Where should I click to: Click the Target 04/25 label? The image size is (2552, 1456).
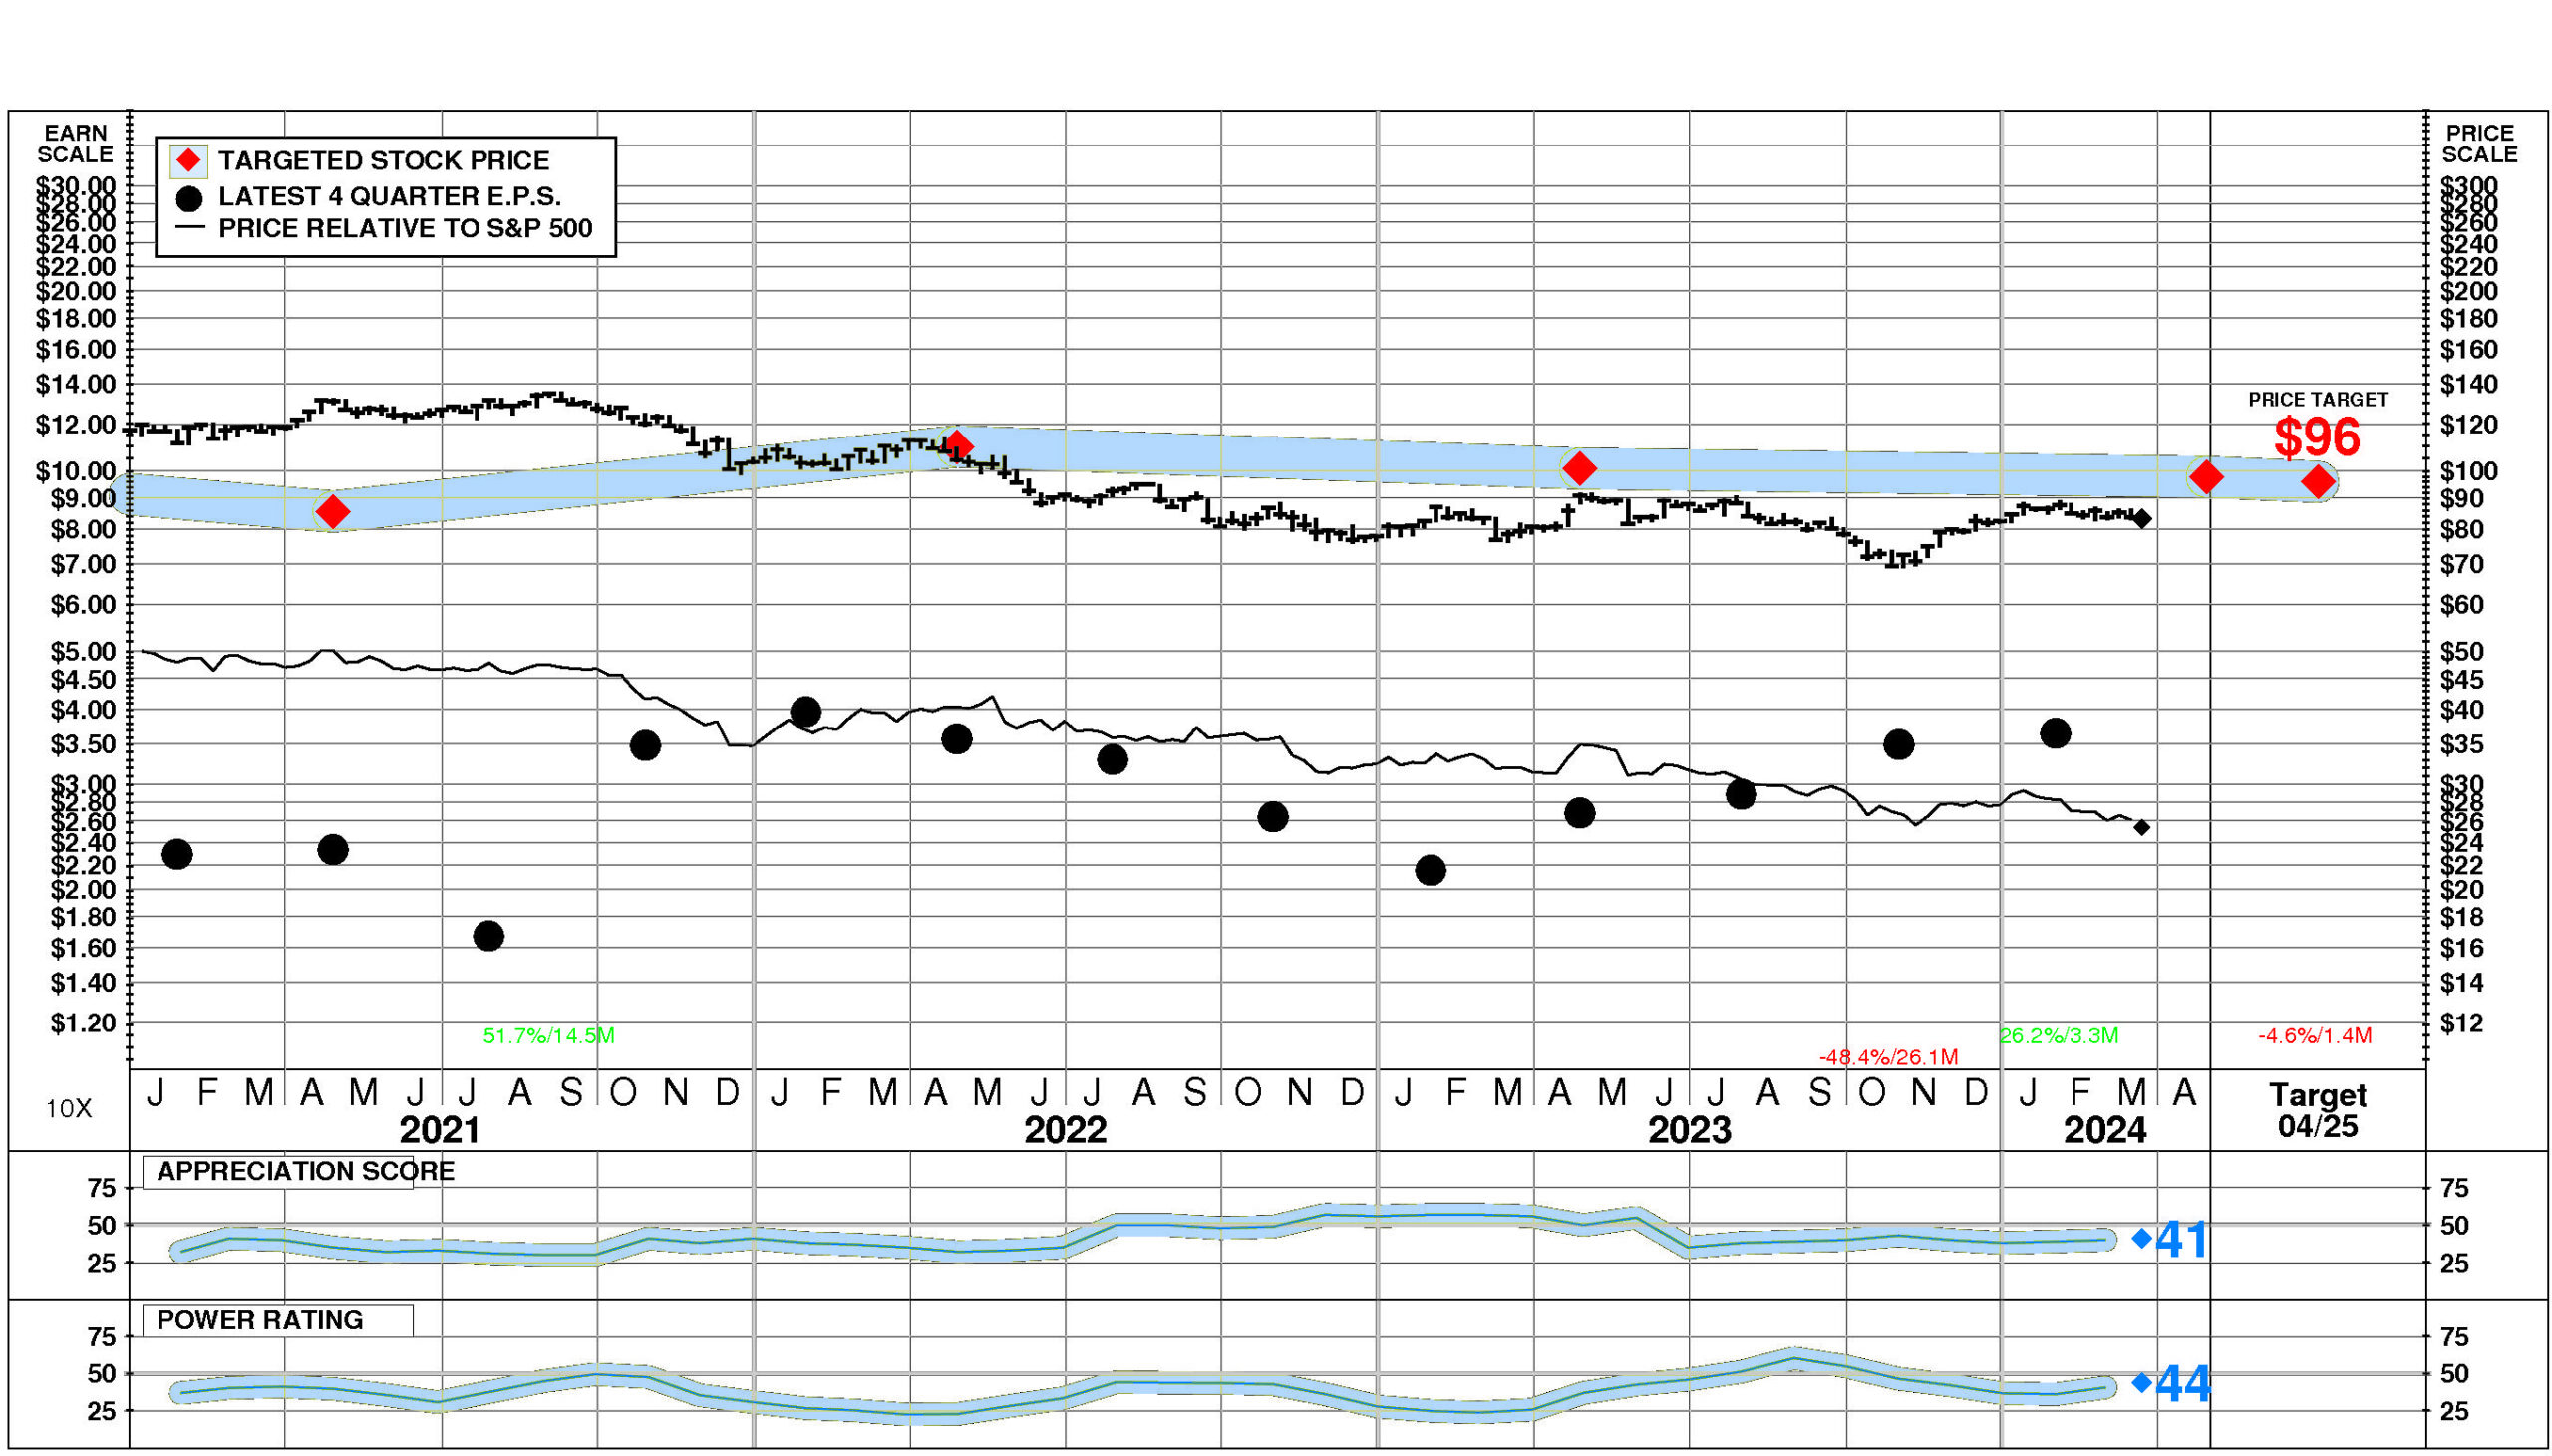pyautogui.click(x=2317, y=1110)
